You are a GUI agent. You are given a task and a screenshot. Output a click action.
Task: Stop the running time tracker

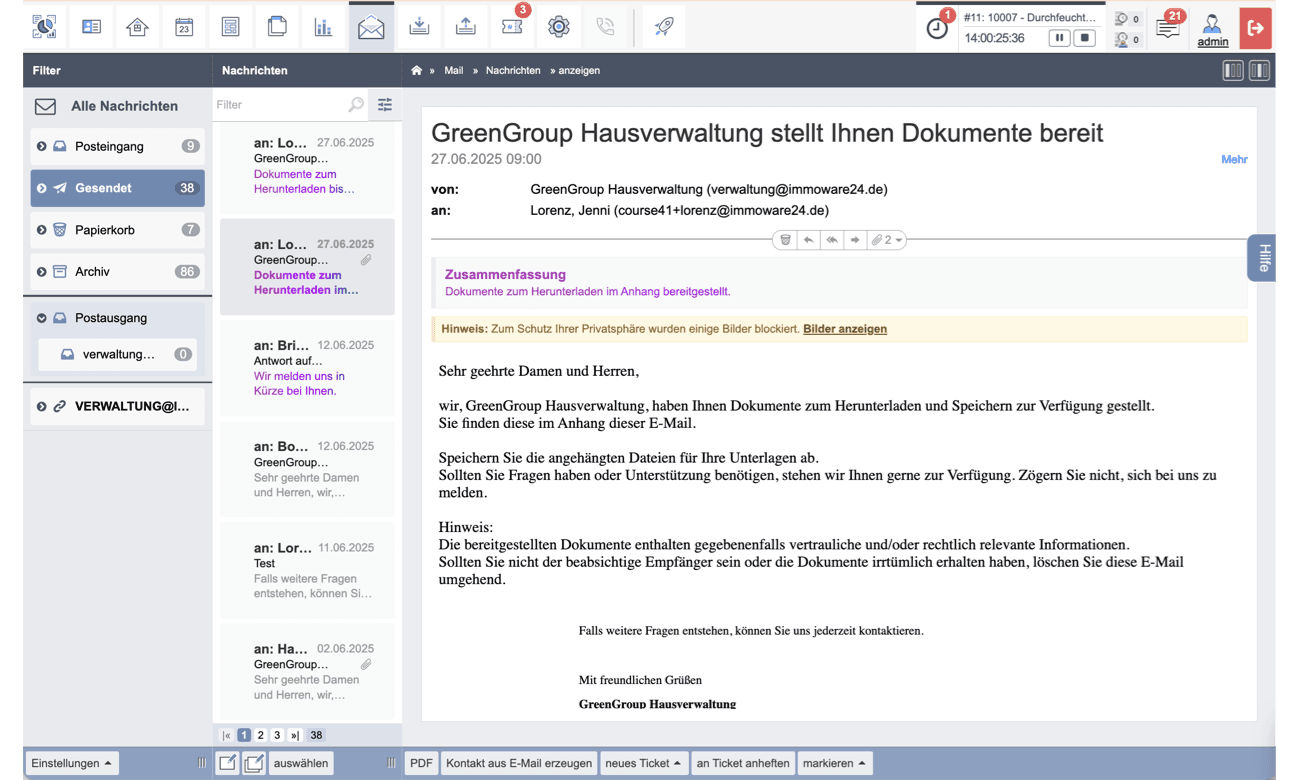(1084, 38)
